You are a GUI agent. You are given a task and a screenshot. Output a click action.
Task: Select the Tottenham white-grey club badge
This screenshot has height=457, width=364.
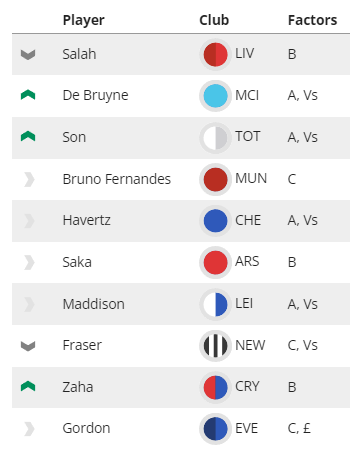215,137
